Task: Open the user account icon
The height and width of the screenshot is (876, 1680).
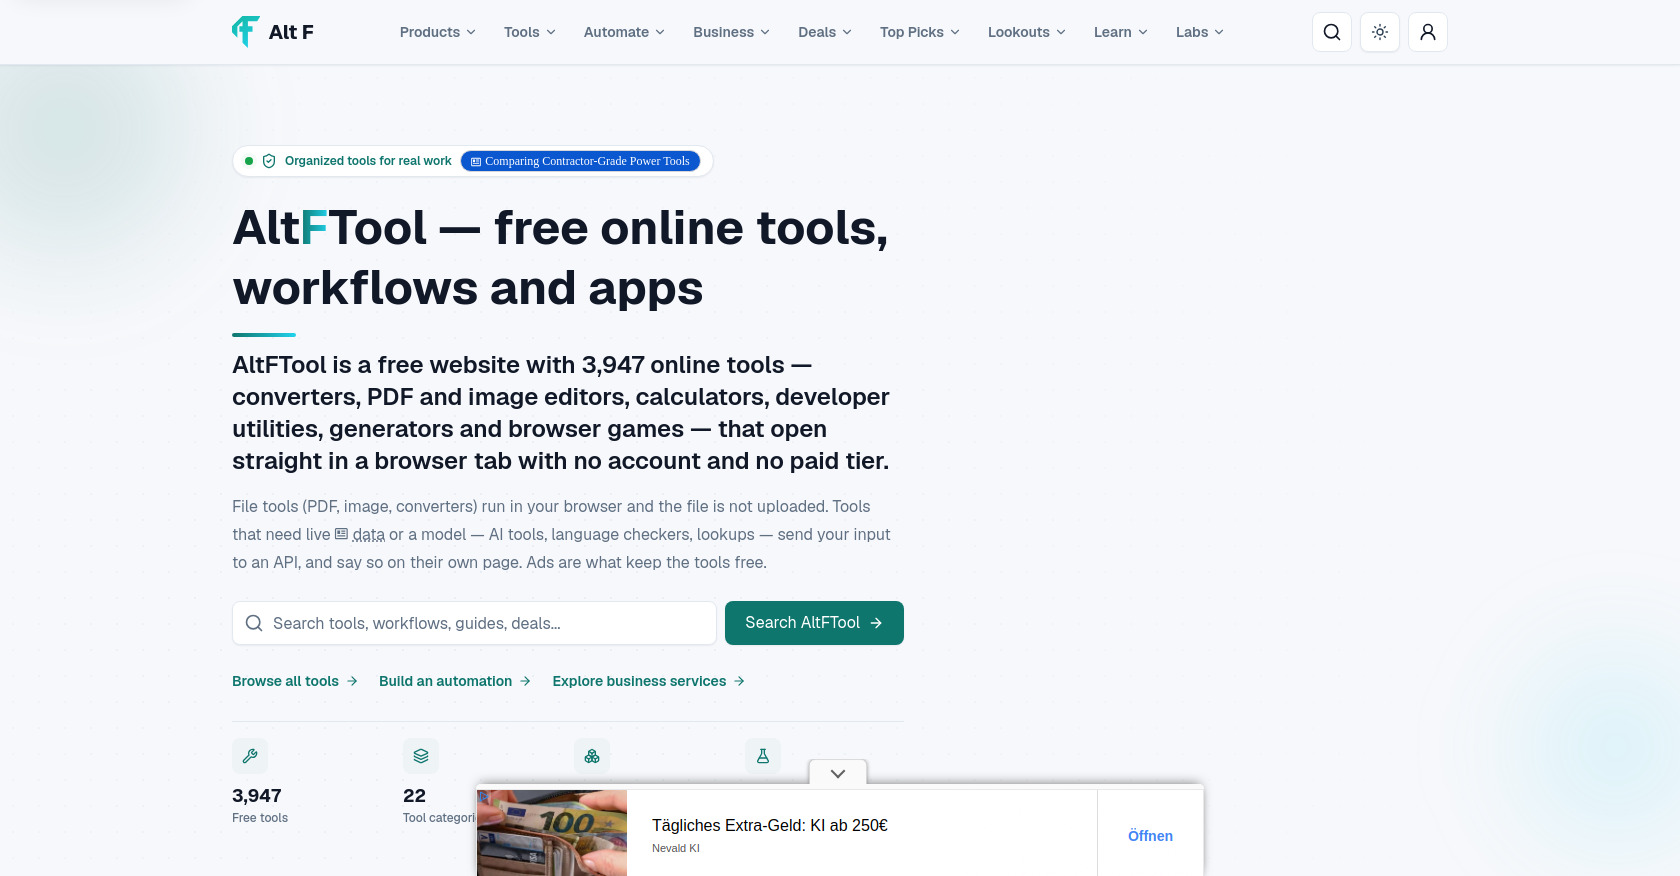Action: coord(1428,32)
